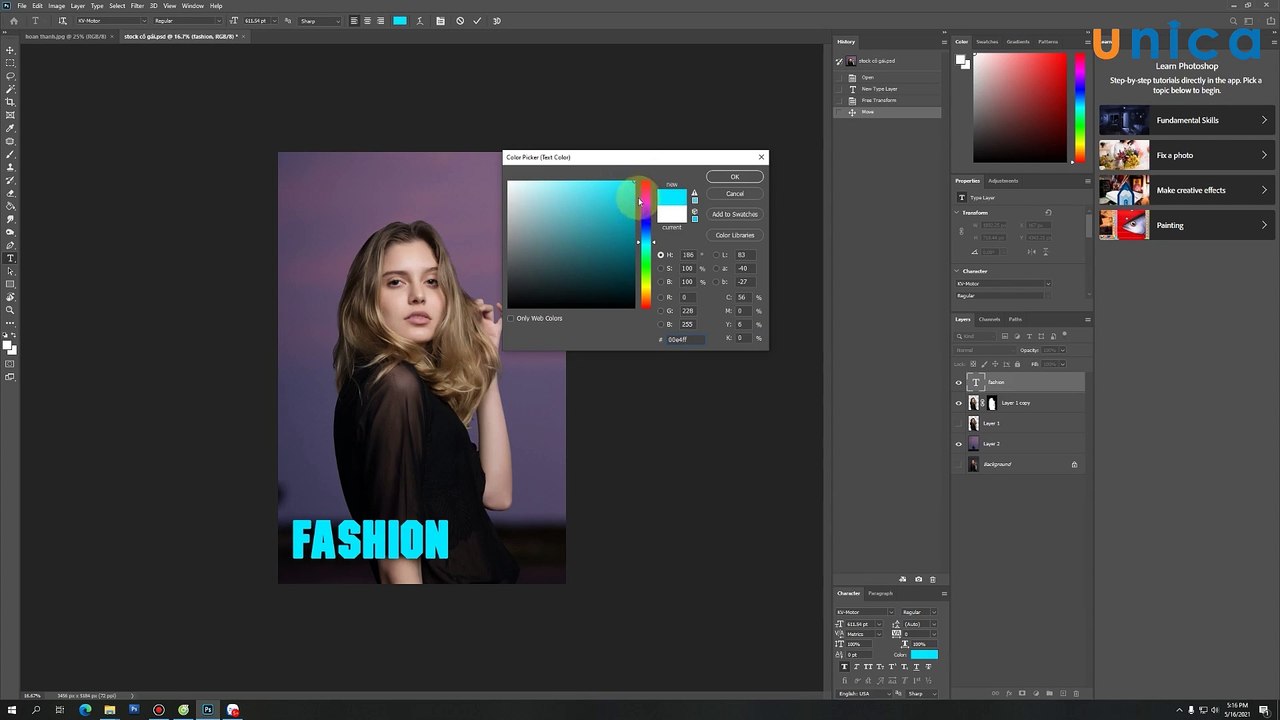The height and width of the screenshot is (720, 1280).
Task: Switch to hoan thanh.jpg document tab
Action: (x=67, y=36)
